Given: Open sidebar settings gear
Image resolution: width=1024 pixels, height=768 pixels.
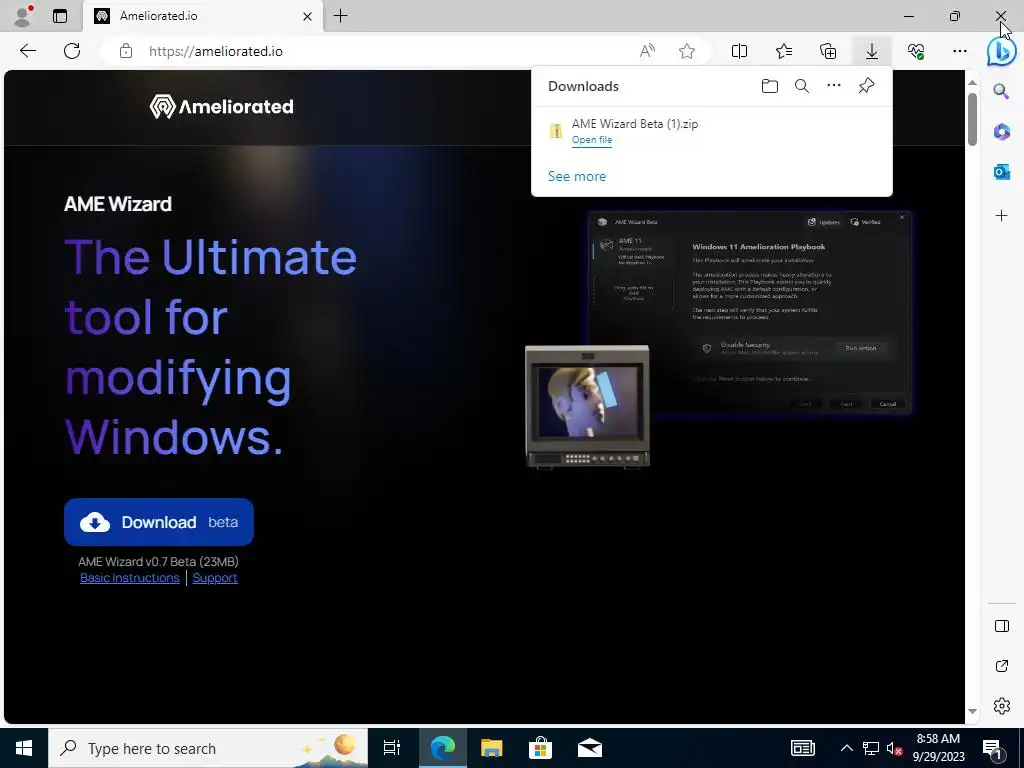Looking at the screenshot, I should pyautogui.click(x=1001, y=706).
